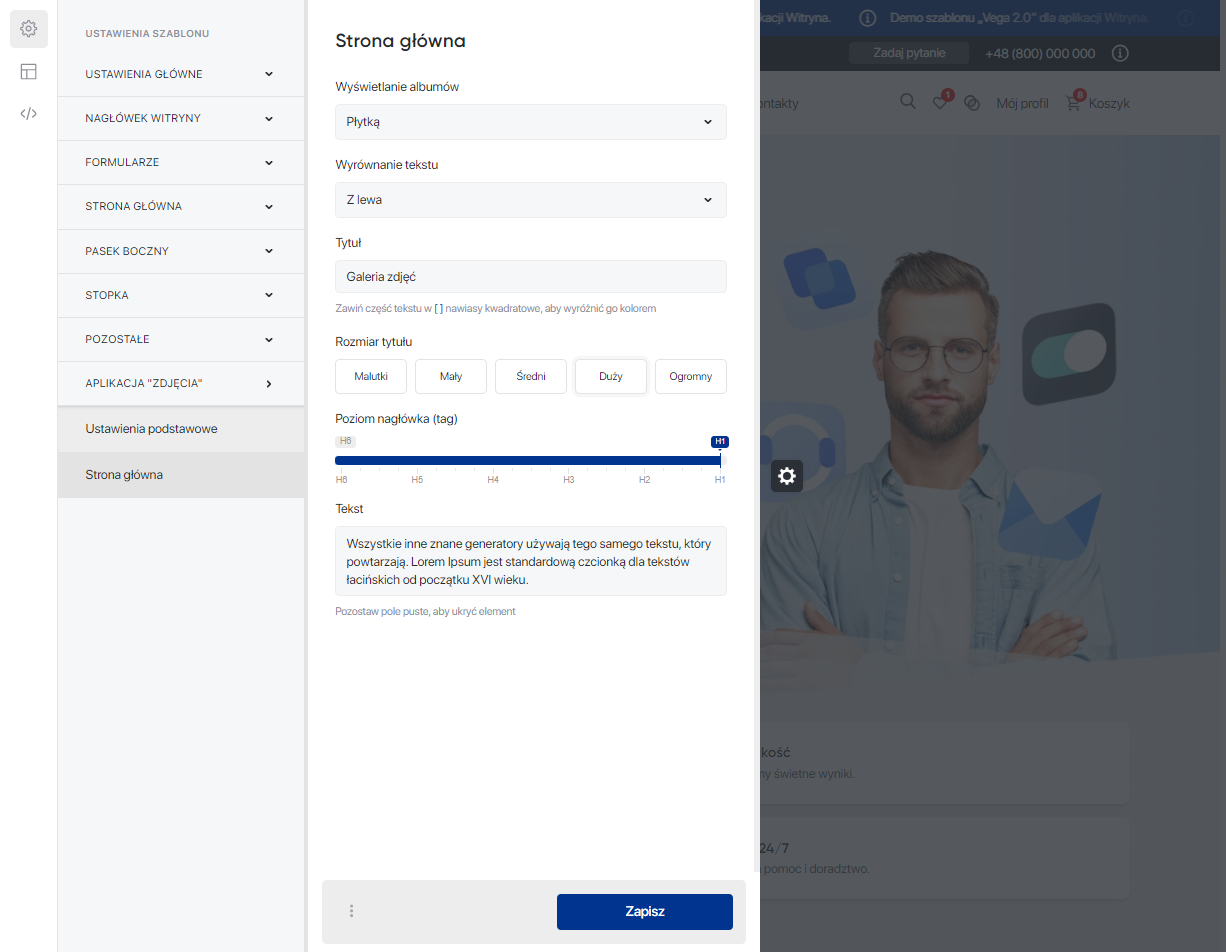
Task: Expand the Nagłówek witryny section
Action: [x=180, y=118]
